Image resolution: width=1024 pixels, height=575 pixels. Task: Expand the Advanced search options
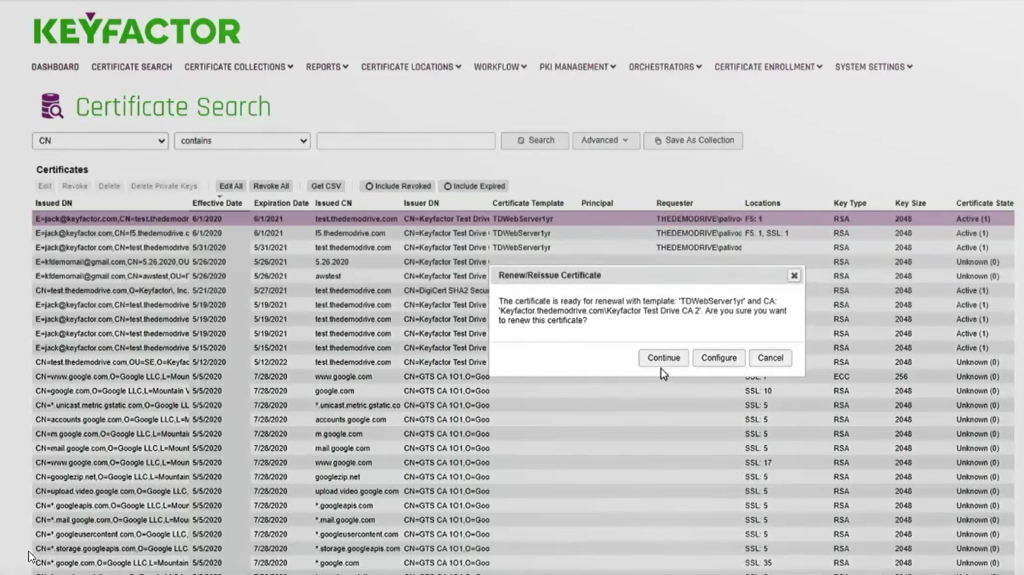(x=605, y=141)
